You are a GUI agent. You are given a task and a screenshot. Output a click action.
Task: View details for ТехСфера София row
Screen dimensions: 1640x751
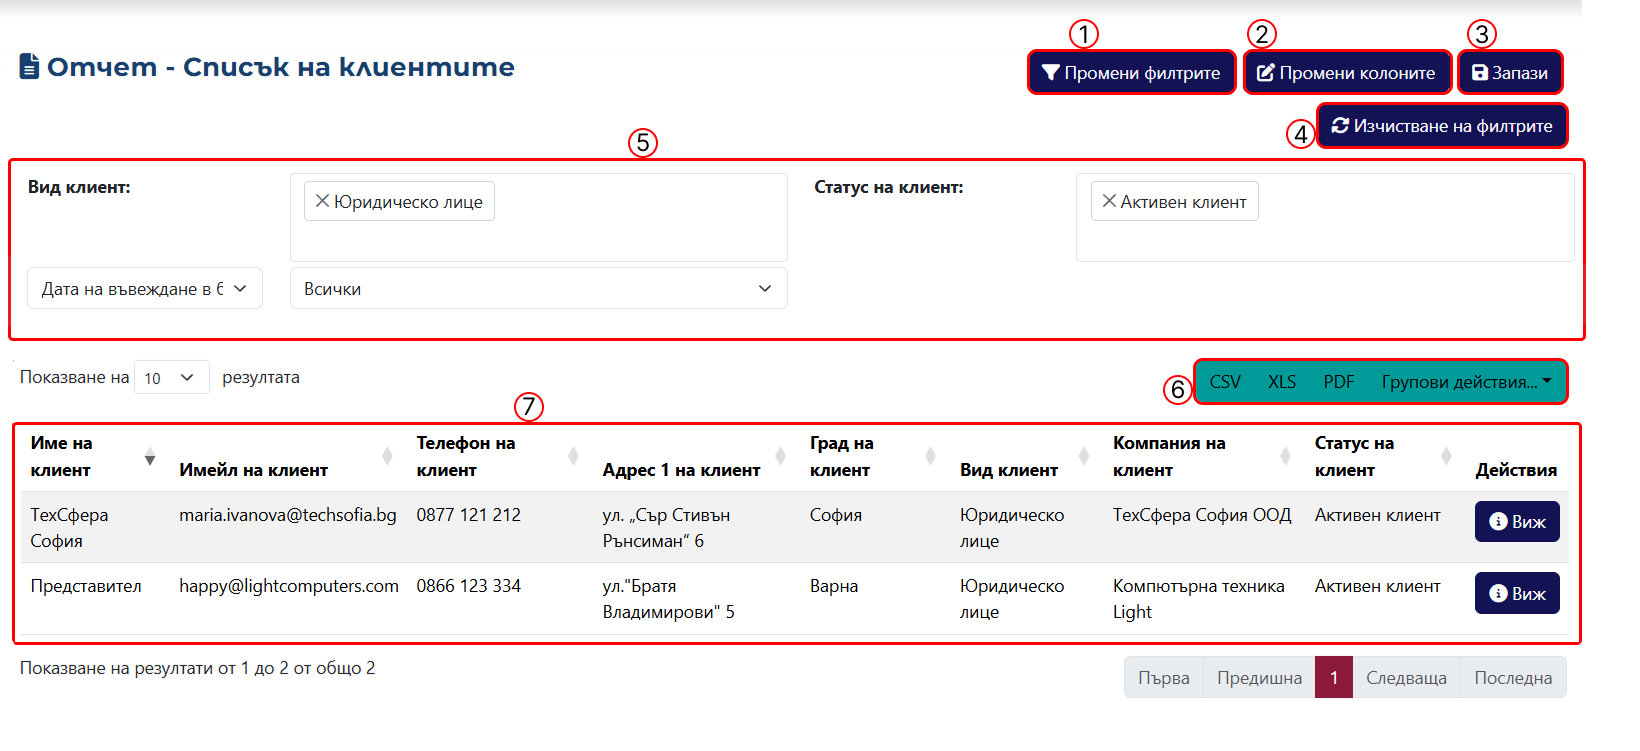tap(1517, 521)
